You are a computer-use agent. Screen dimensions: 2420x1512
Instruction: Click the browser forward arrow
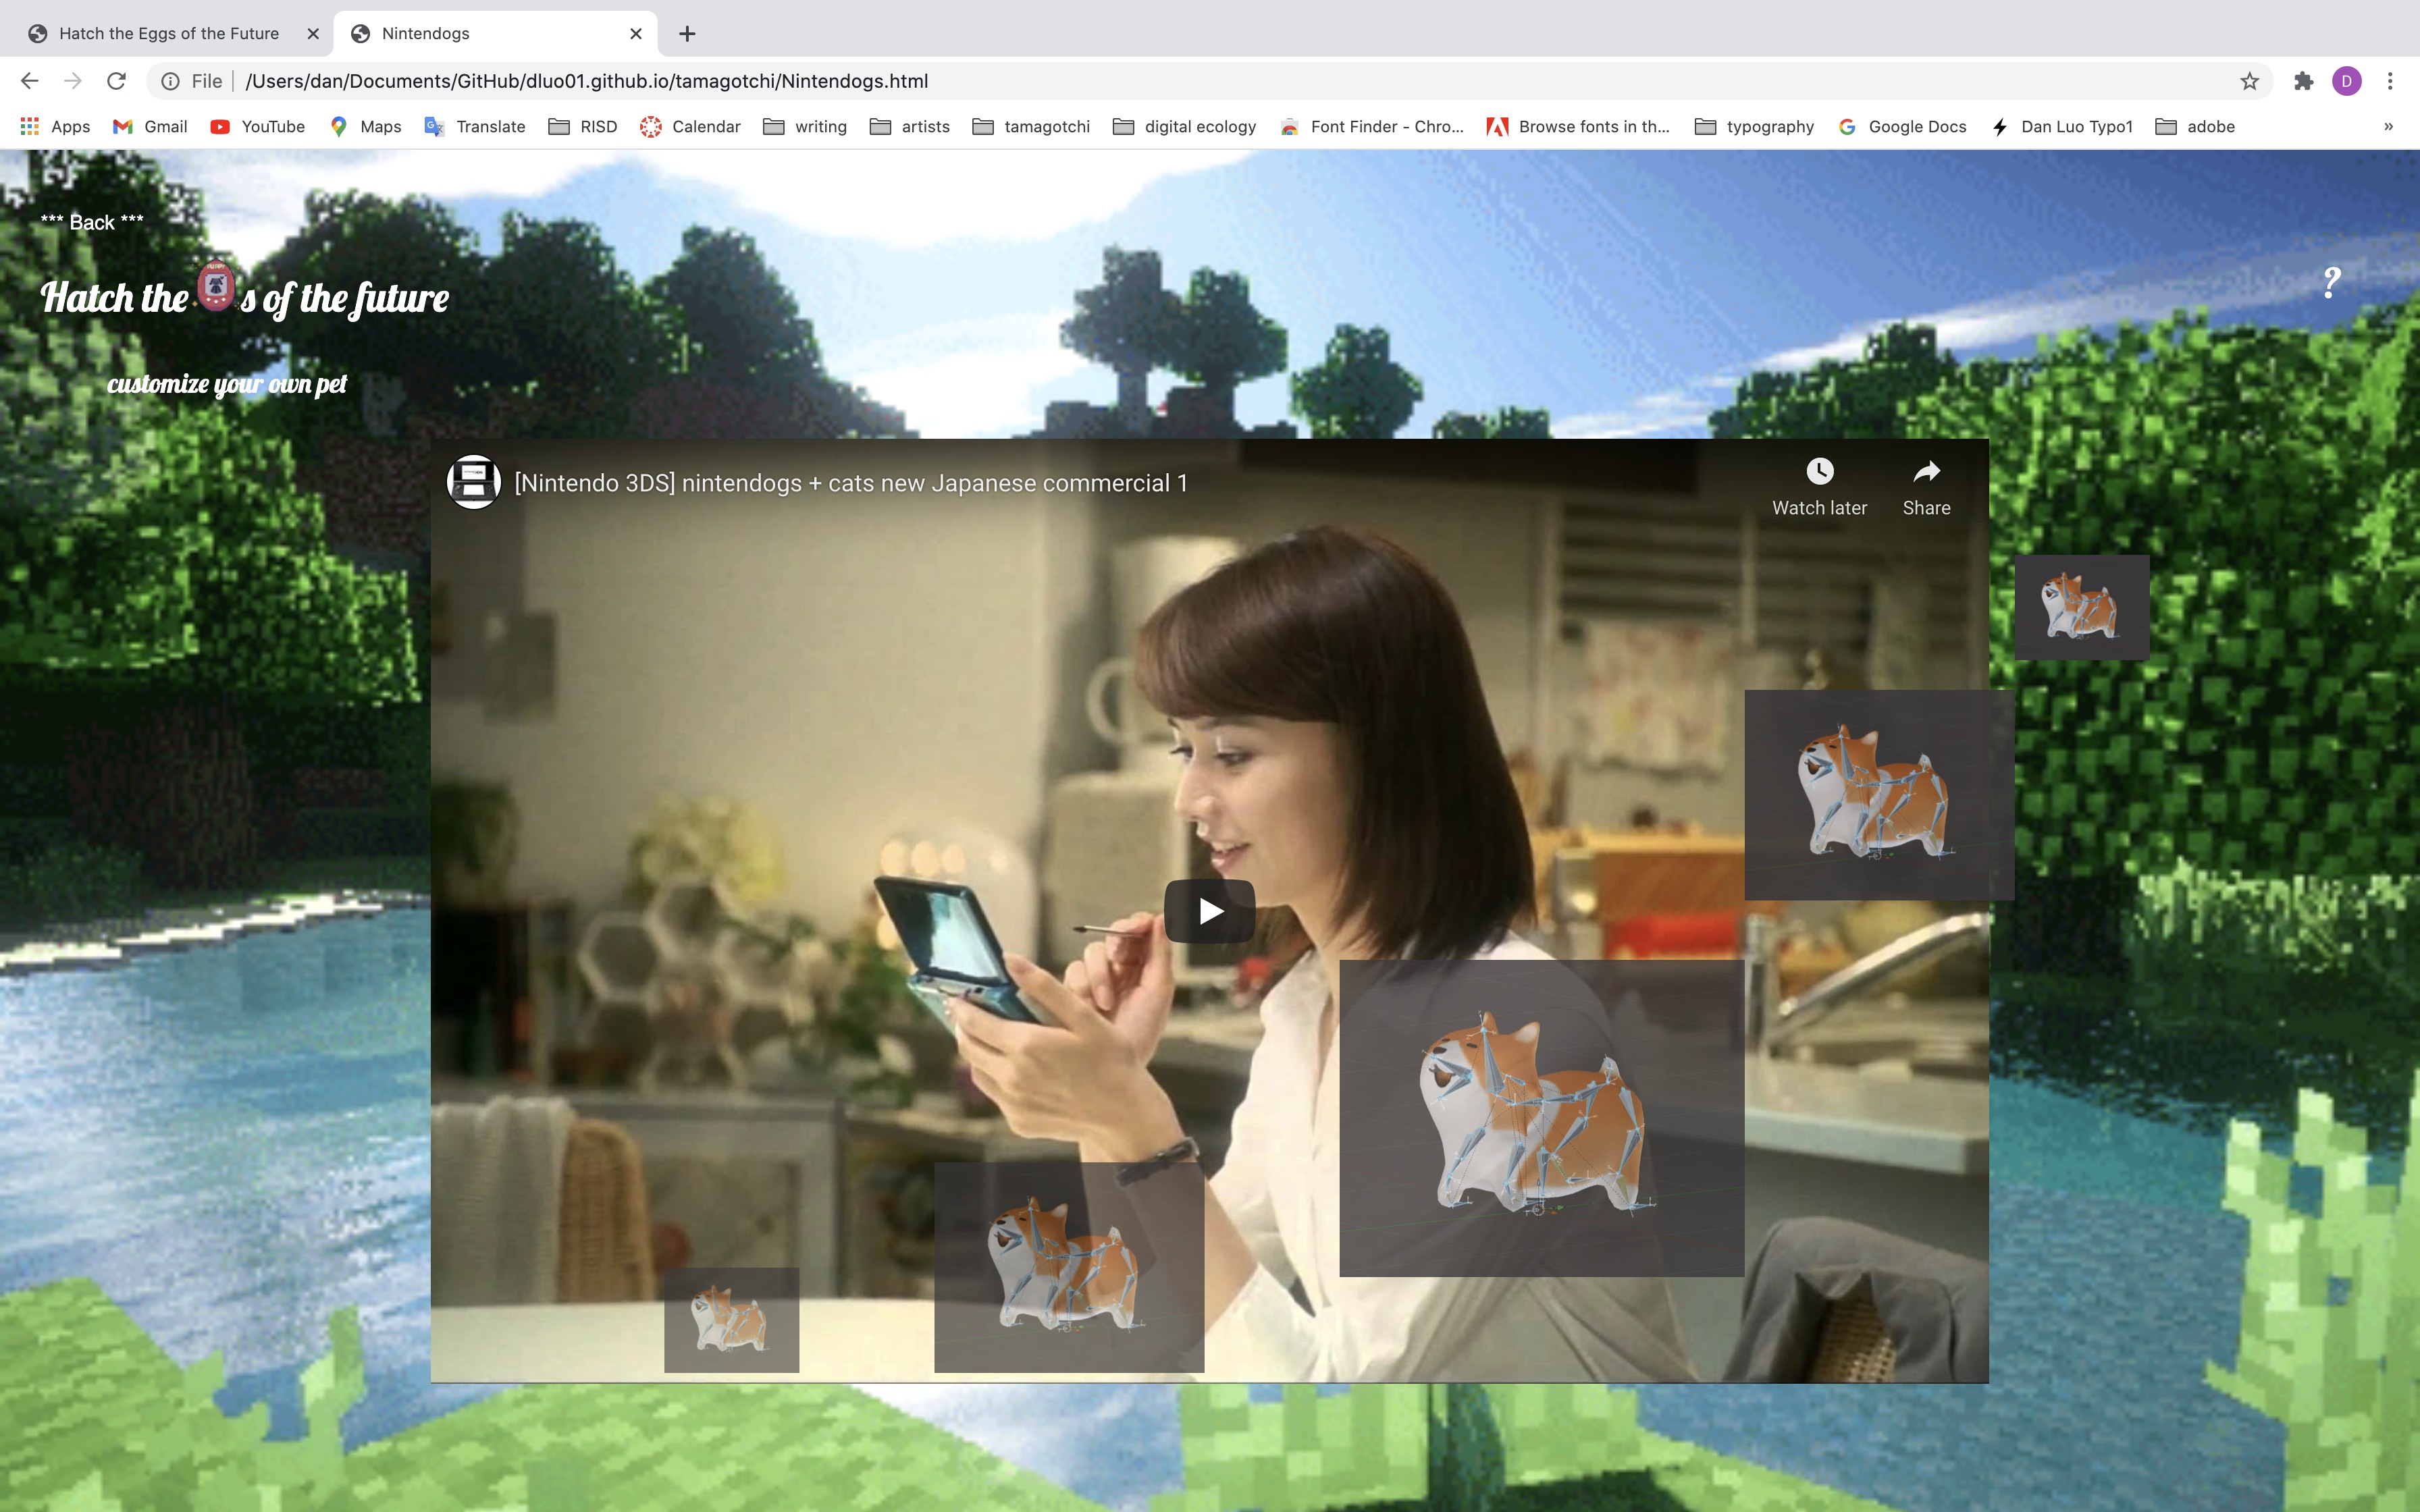73,81
